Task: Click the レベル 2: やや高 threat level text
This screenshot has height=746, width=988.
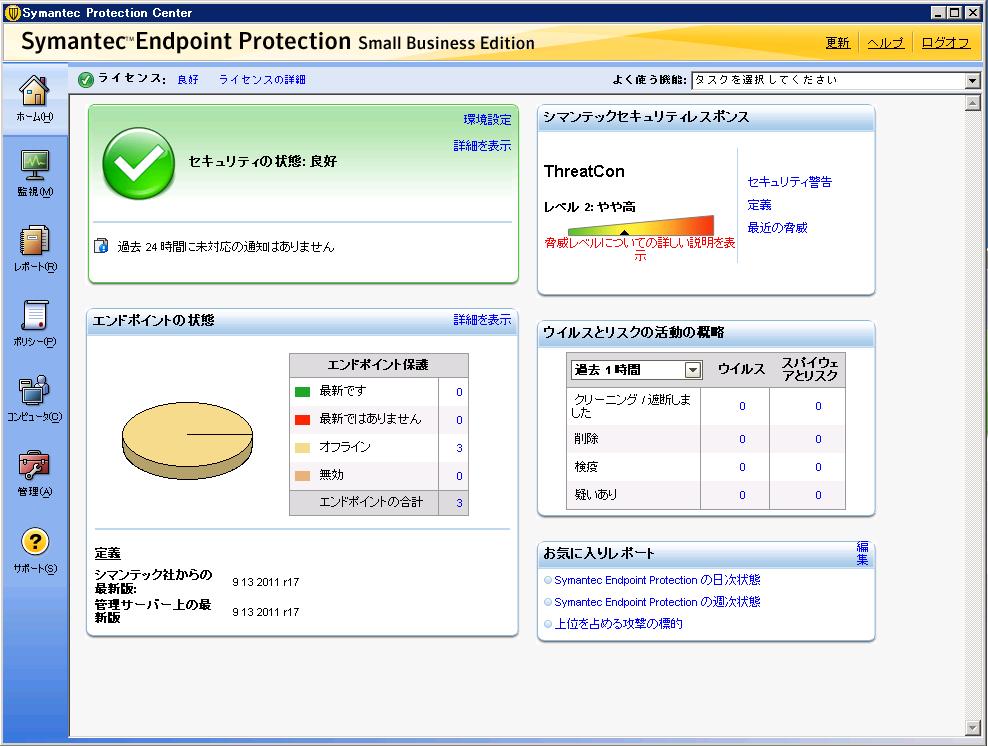Action: (590, 207)
